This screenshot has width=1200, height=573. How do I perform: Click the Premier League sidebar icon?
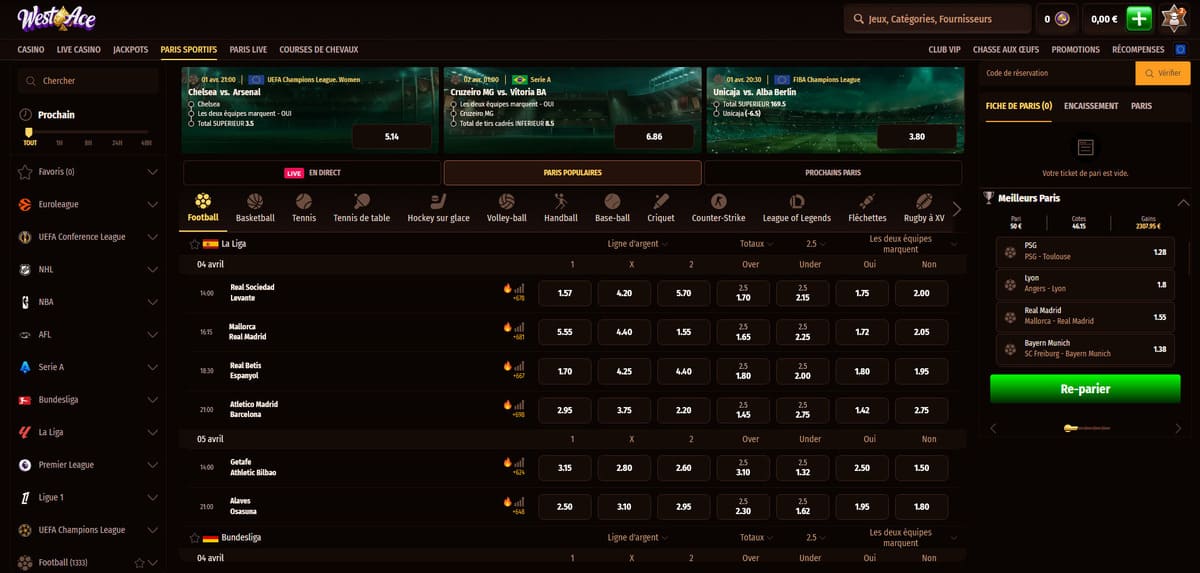25,465
